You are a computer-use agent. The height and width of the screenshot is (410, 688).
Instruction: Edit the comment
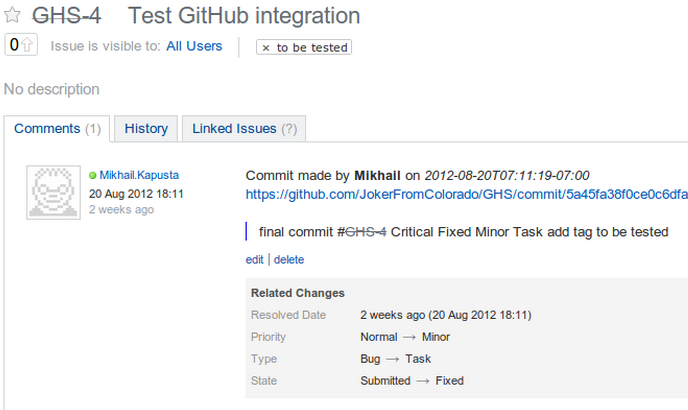[x=254, y=259]
